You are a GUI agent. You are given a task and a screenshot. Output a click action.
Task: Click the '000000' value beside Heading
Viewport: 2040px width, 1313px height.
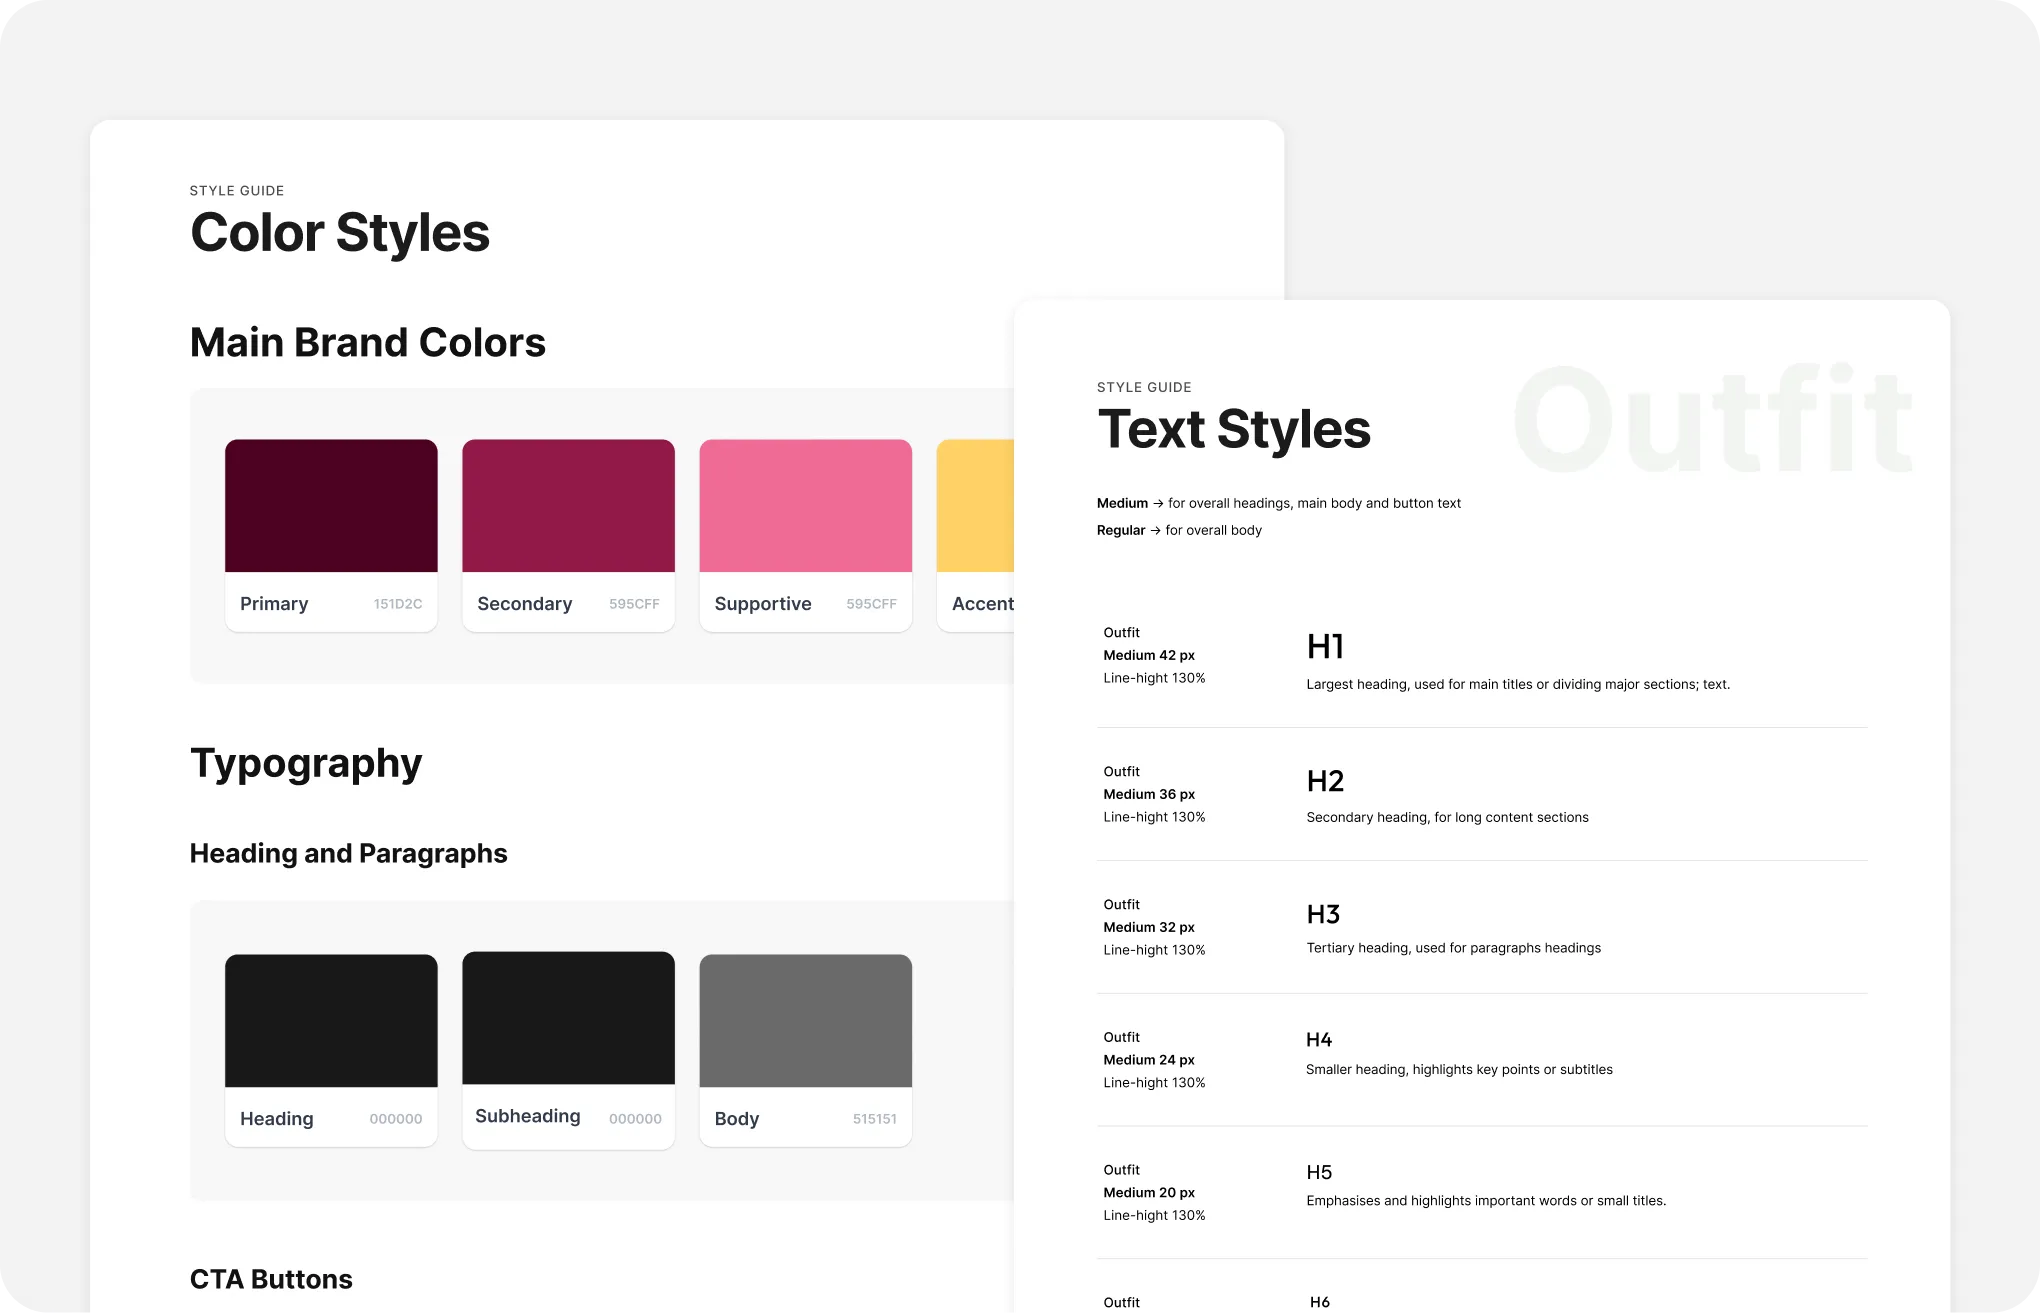[x=396, y=1119]
